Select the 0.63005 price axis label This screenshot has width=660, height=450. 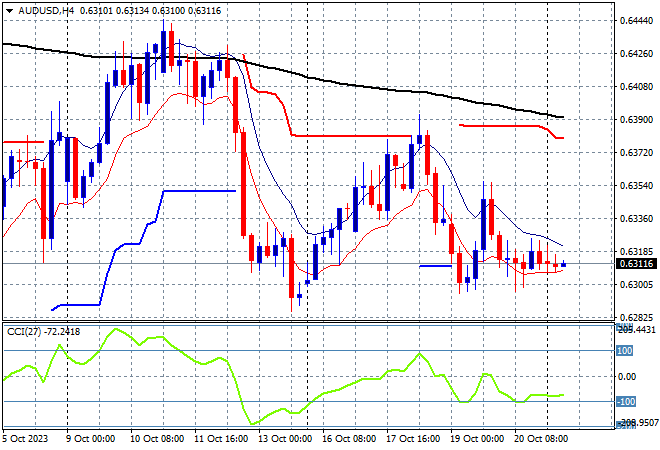(x=637, y=285)
